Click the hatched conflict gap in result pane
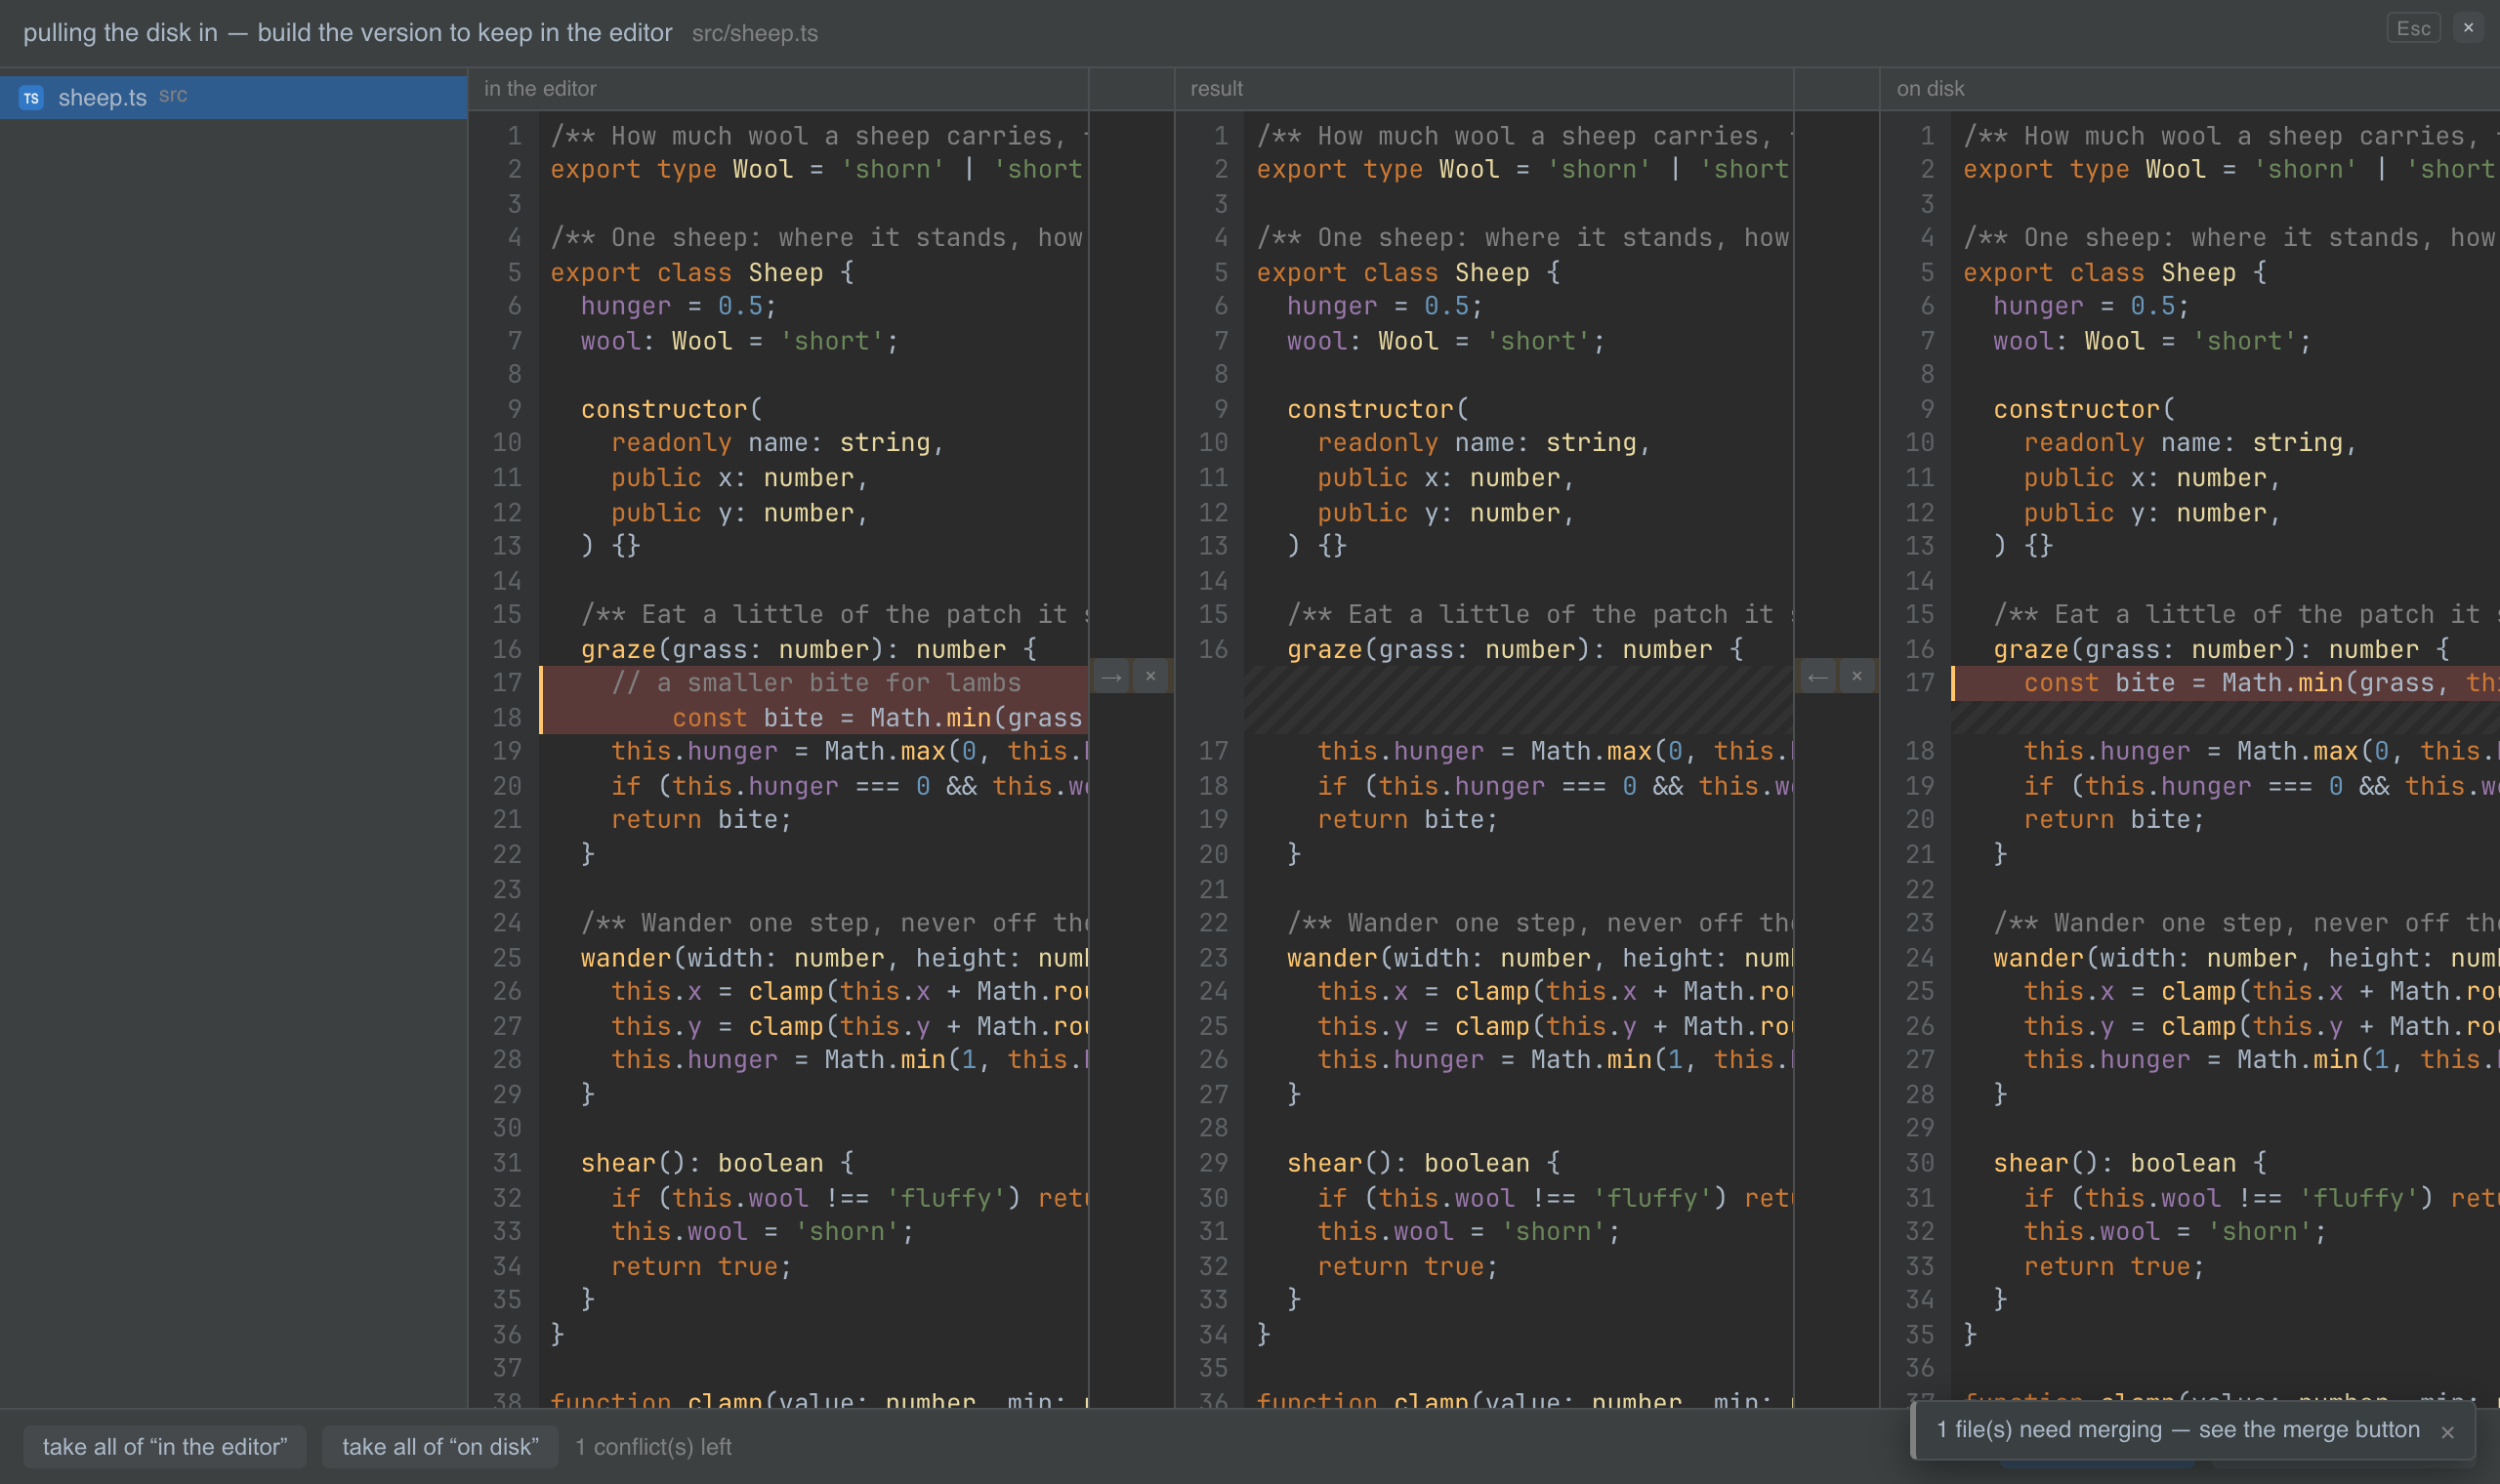The width and height of the screenshot is (2500, 1484). pyautogui.click(x=1519, y=700)
